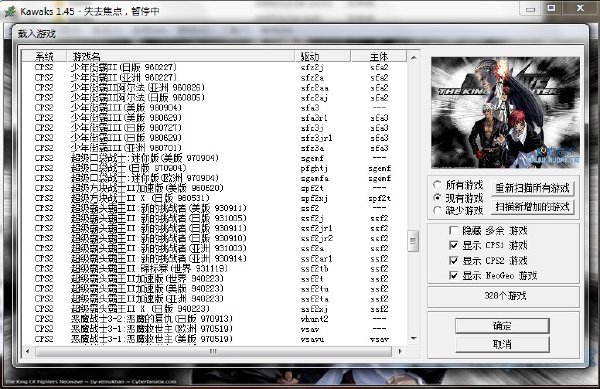600x389 pixels.
Task: Select 超级霸头霸王II加速版 (世界 940223) row
Action: (x=214, y=279)
